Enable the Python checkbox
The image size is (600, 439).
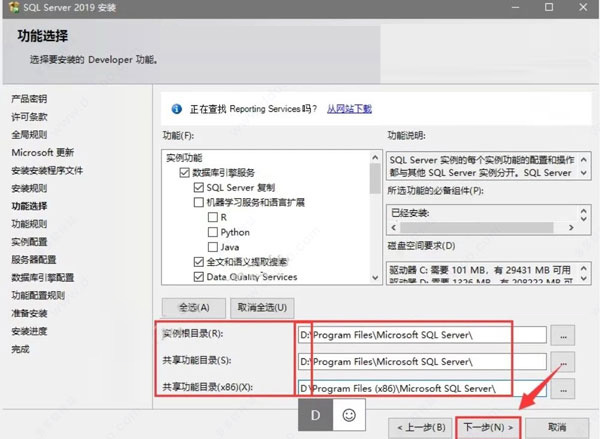point(213,232)
